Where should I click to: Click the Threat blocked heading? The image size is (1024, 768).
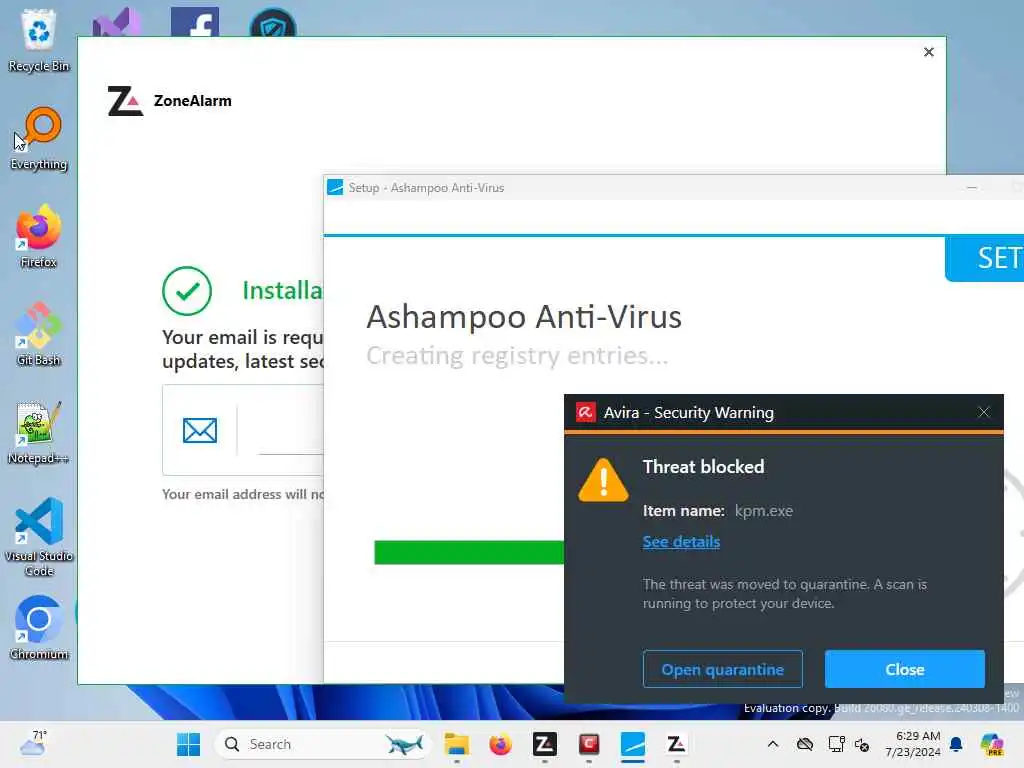click(x=703, y=466)
